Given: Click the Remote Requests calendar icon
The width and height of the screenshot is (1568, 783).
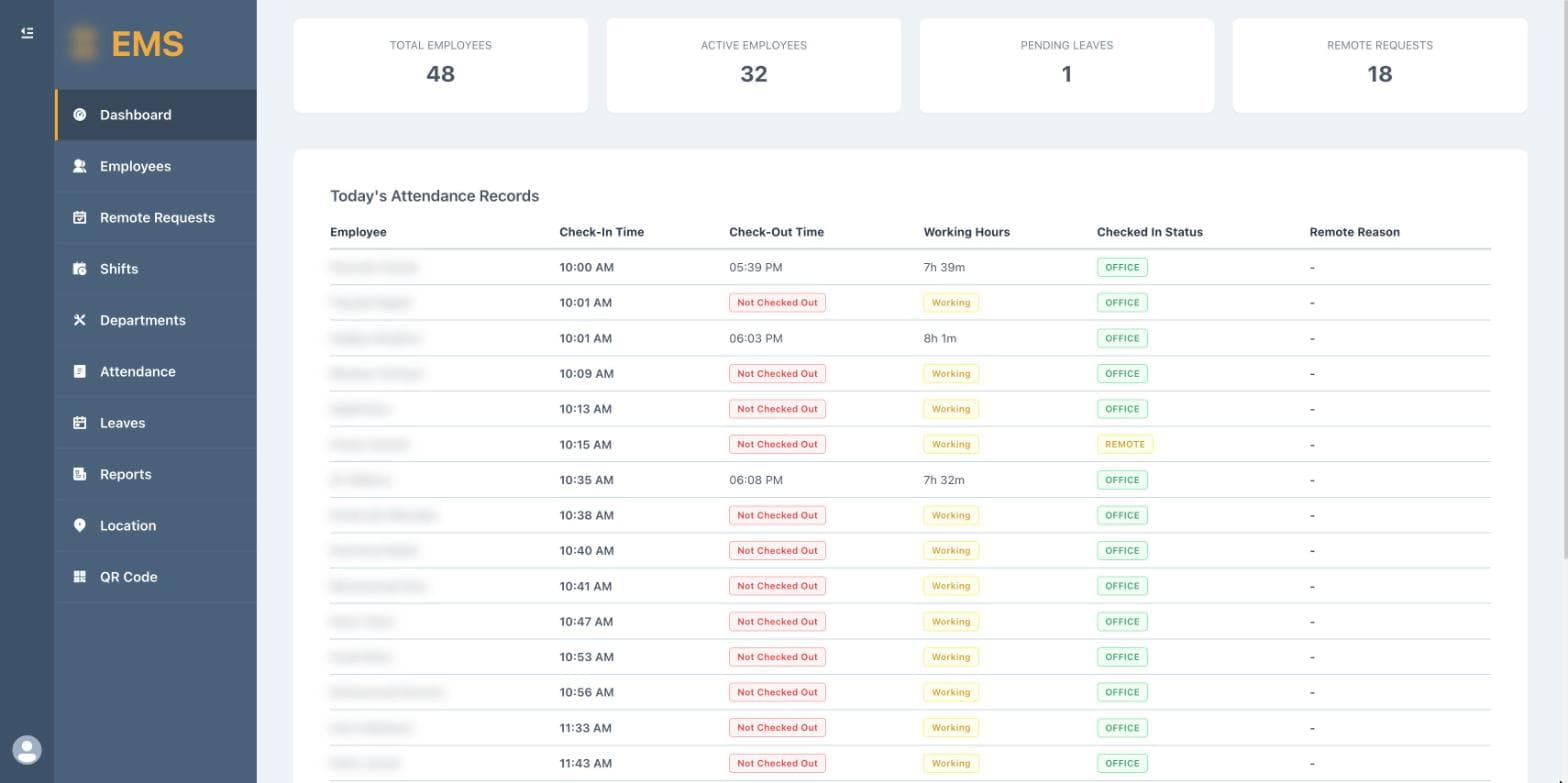Looking at the screenshot, I should coord(80,217).
